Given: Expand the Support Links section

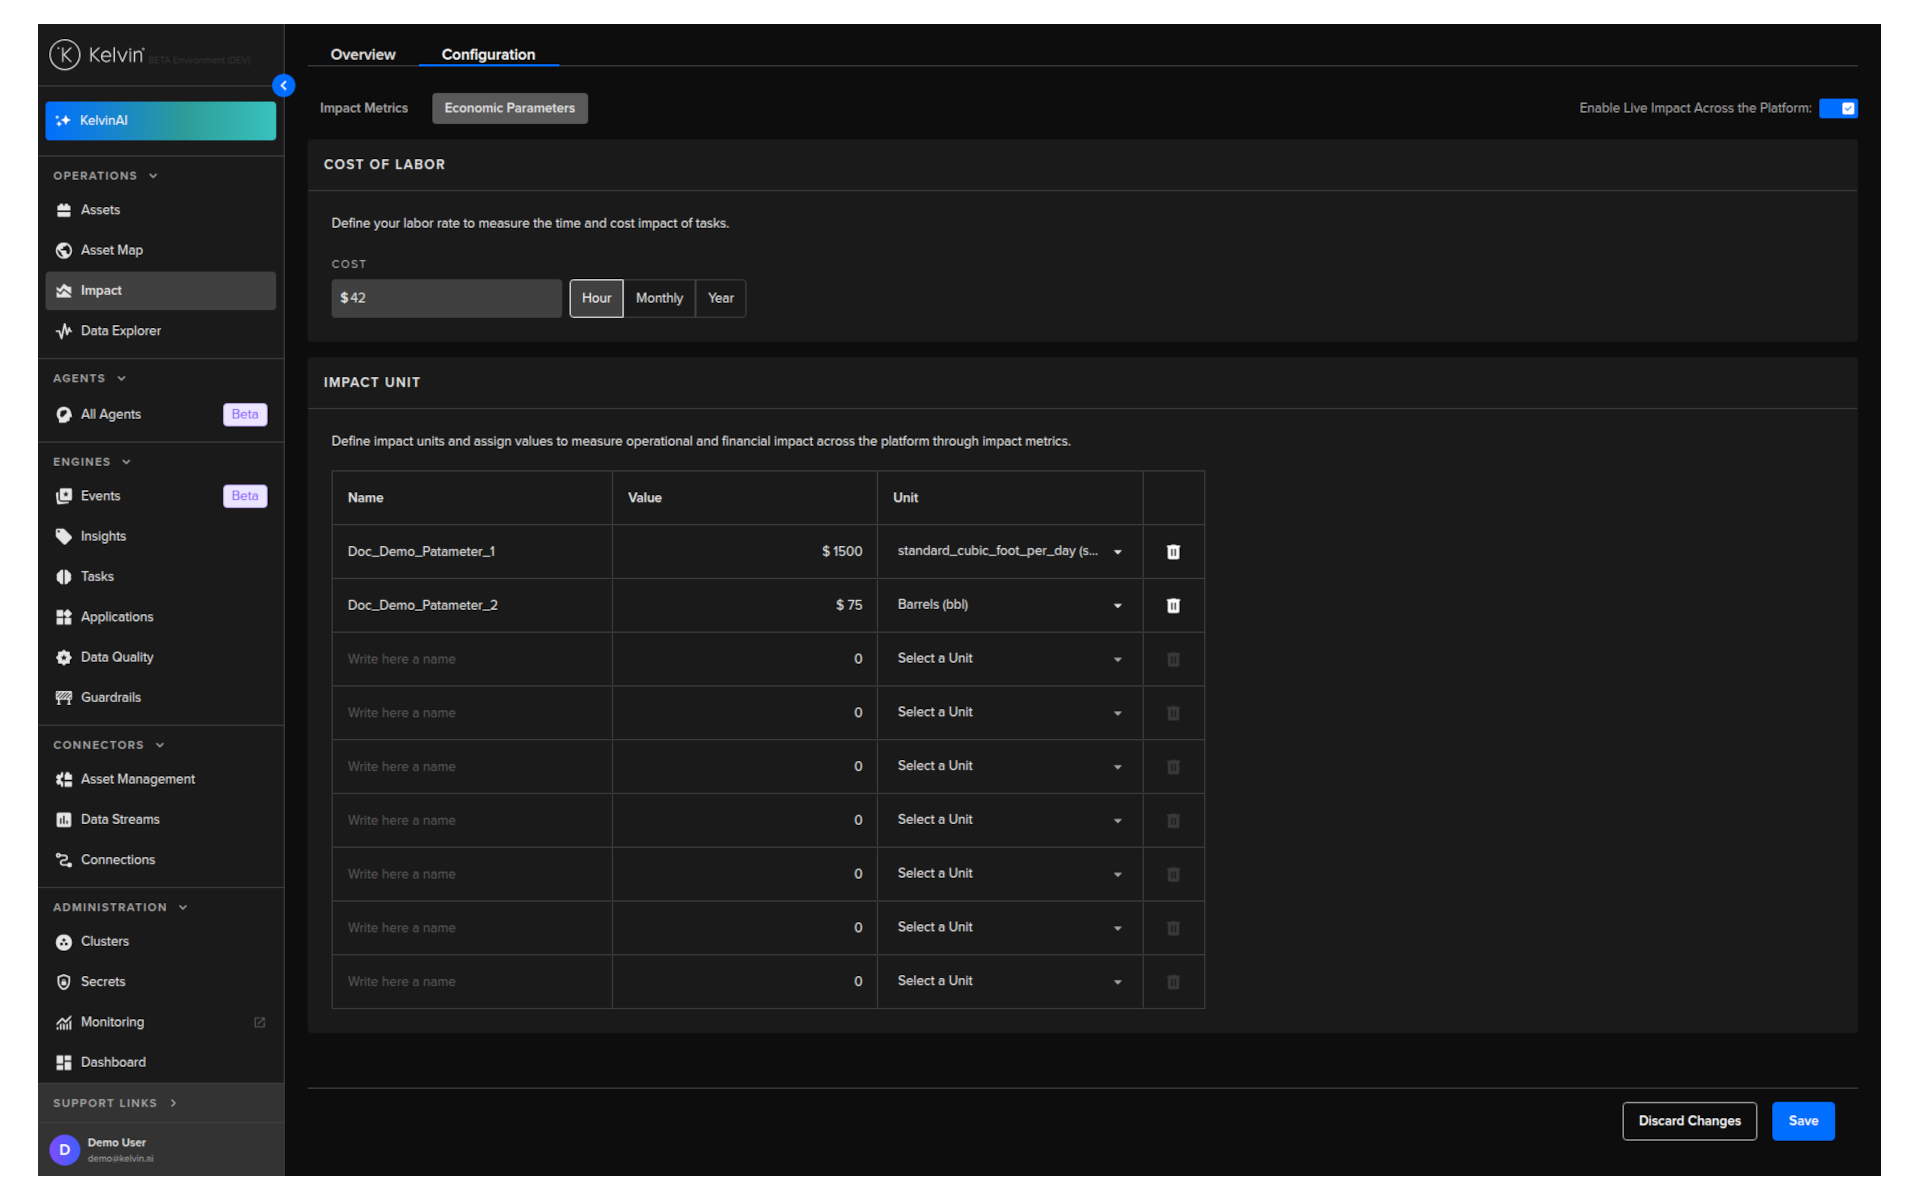Looking at the screenshot, I should click(x=115, y=1103).
